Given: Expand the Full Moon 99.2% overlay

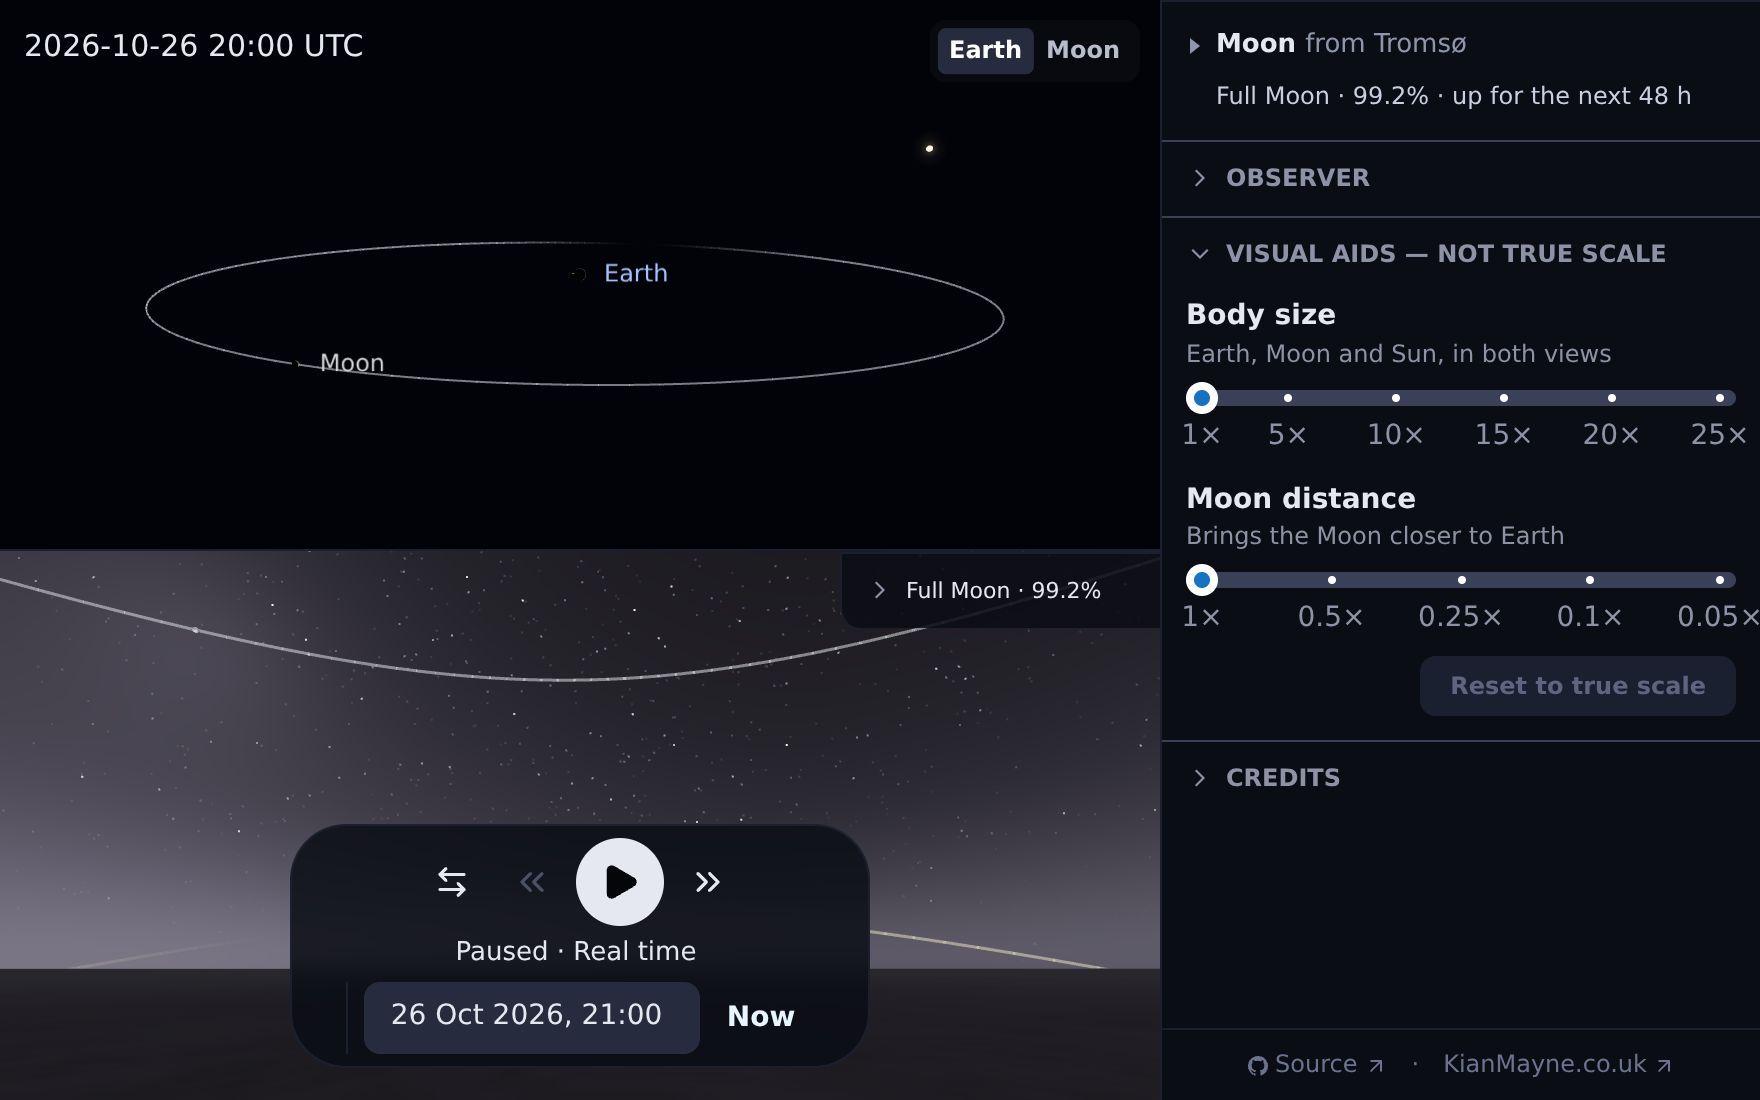Looking at the screenshot, I should coord(1000,591).
